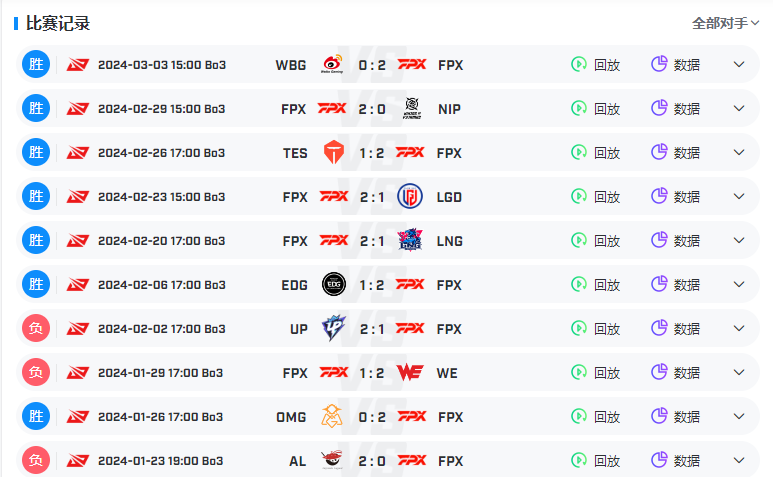This screenshot has height=477, width=773.
Task: Click the LGD team logo icon
Action: point(410,197)
